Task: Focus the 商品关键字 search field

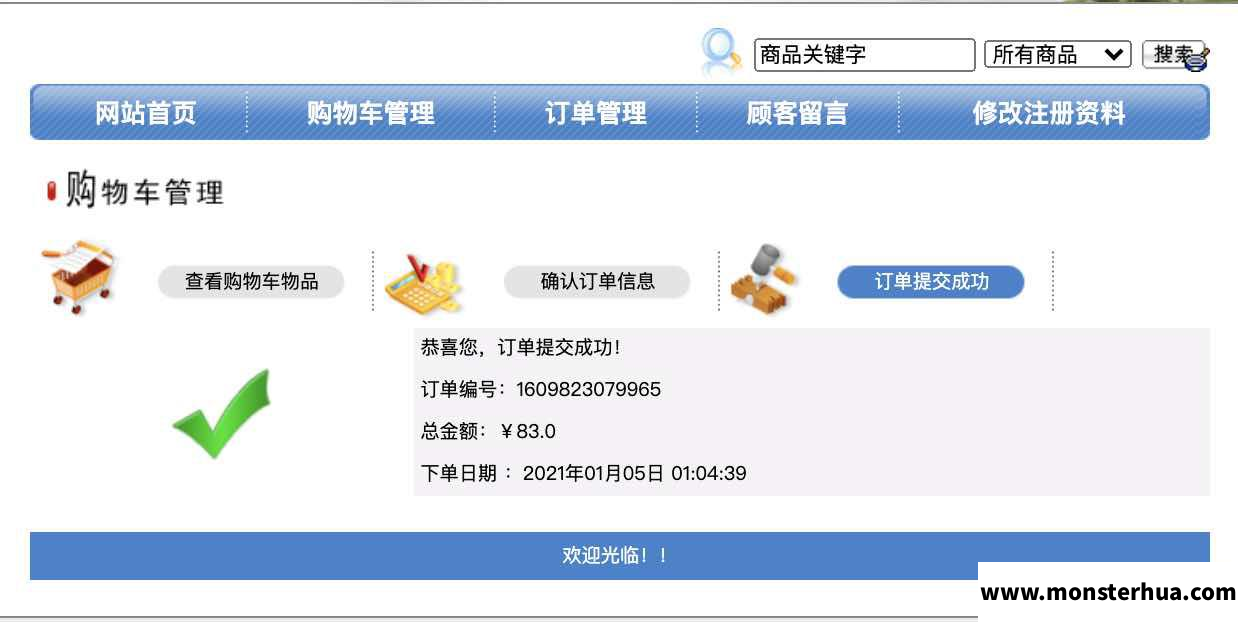Action: pos(864,55)
